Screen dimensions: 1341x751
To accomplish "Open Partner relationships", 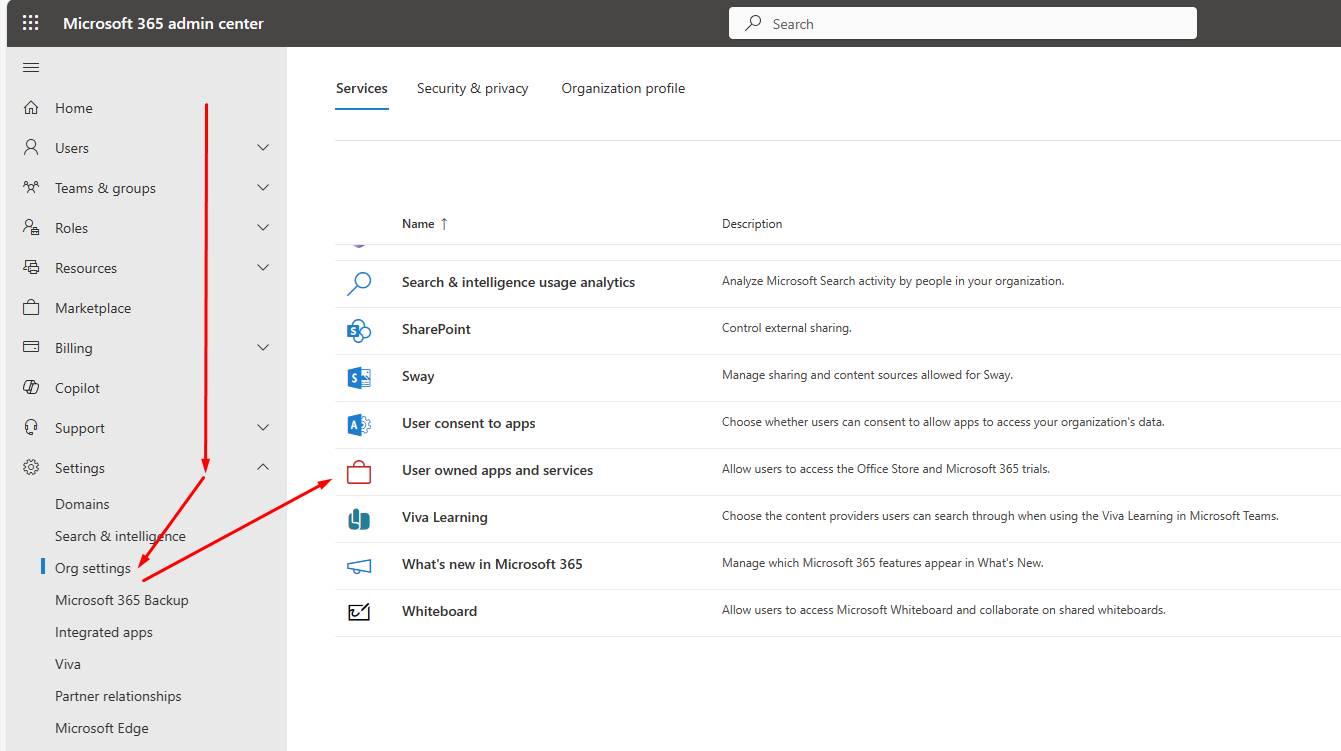I will coord(118,696).
